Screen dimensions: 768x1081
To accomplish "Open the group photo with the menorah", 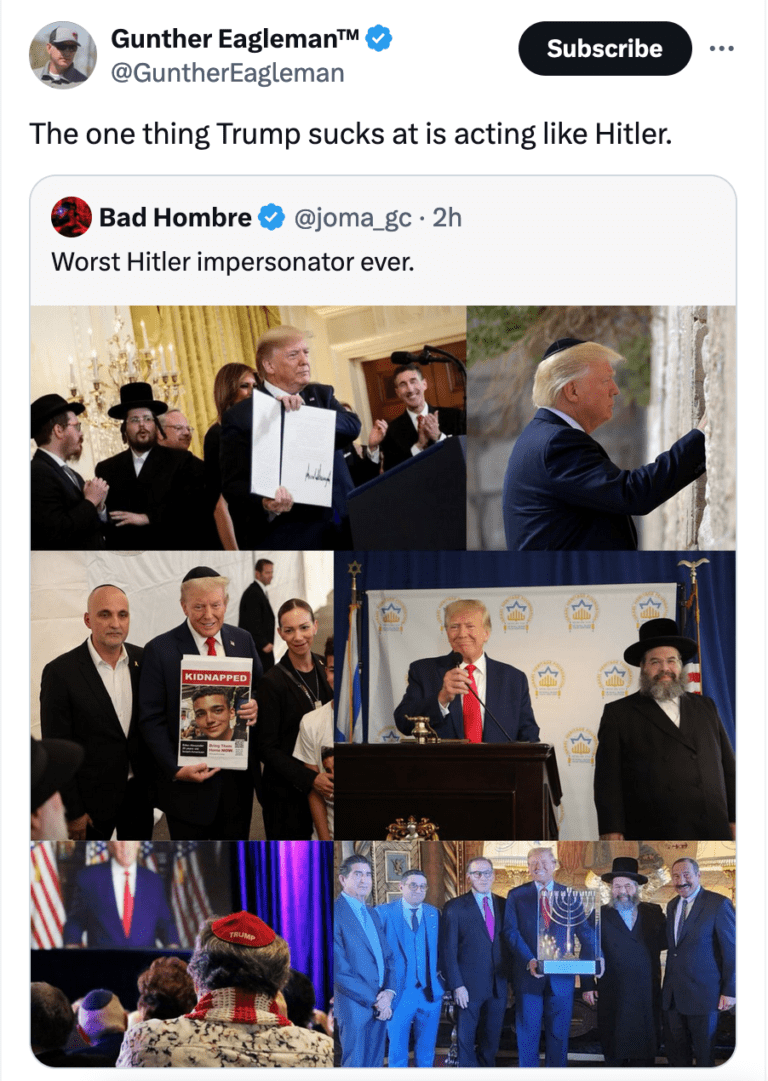I will click(535, 953).
